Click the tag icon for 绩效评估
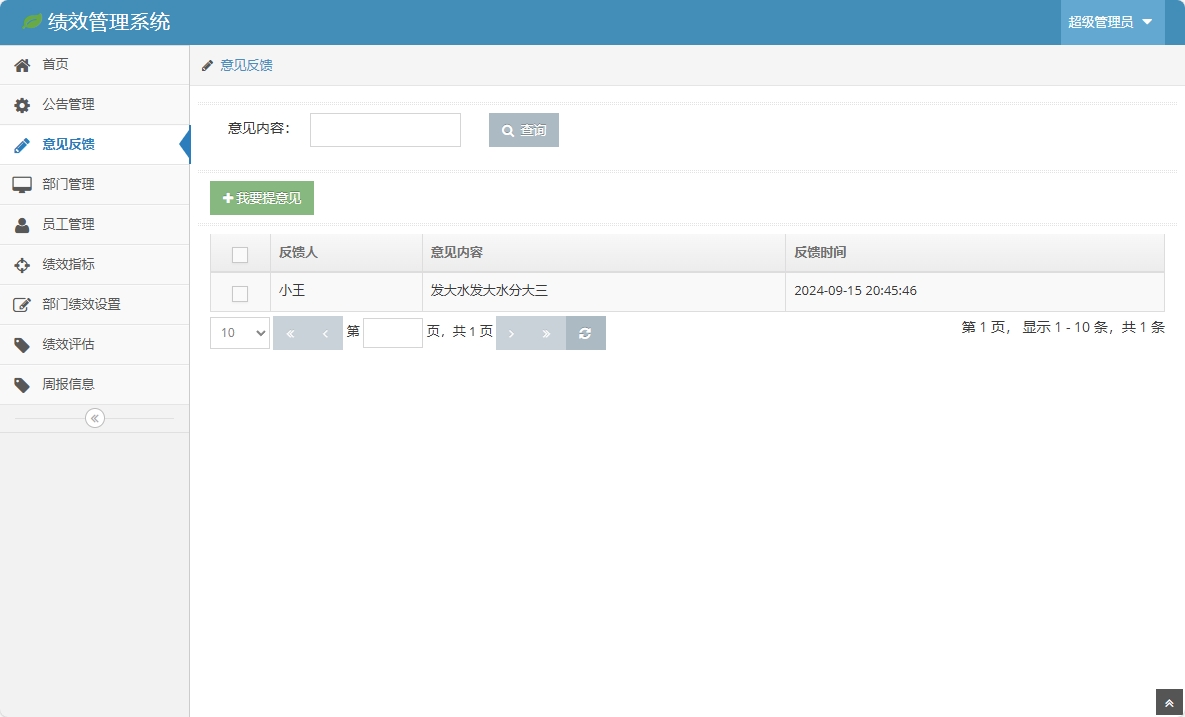 22,345
